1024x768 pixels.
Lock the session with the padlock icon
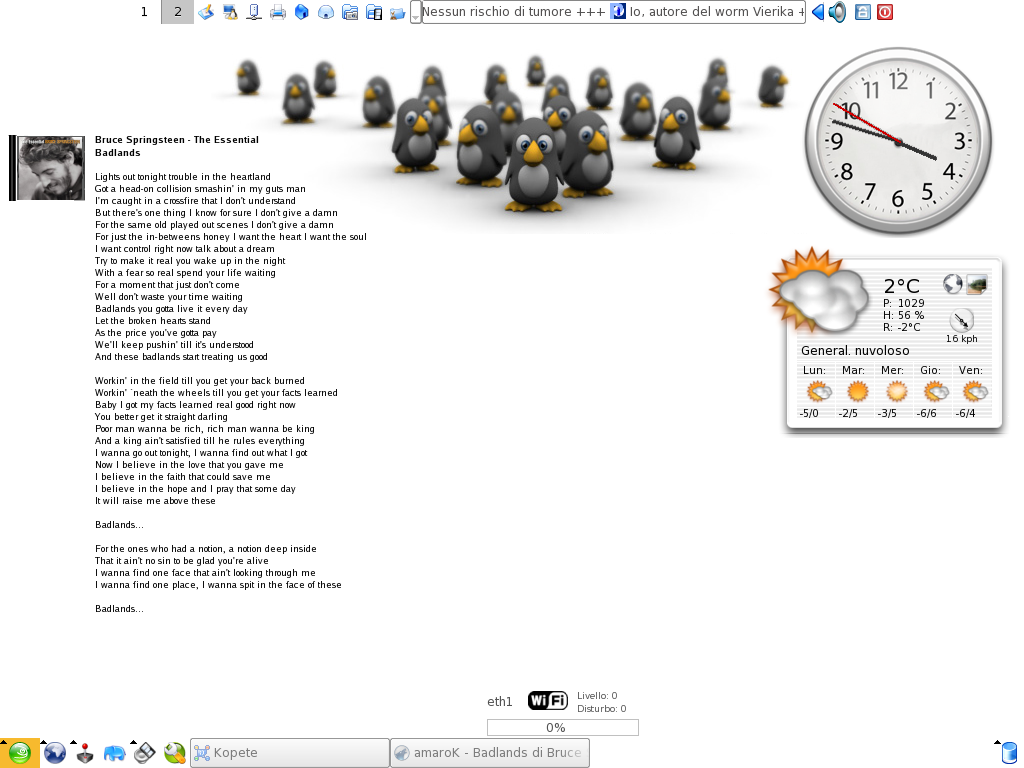tap(863, 12)
